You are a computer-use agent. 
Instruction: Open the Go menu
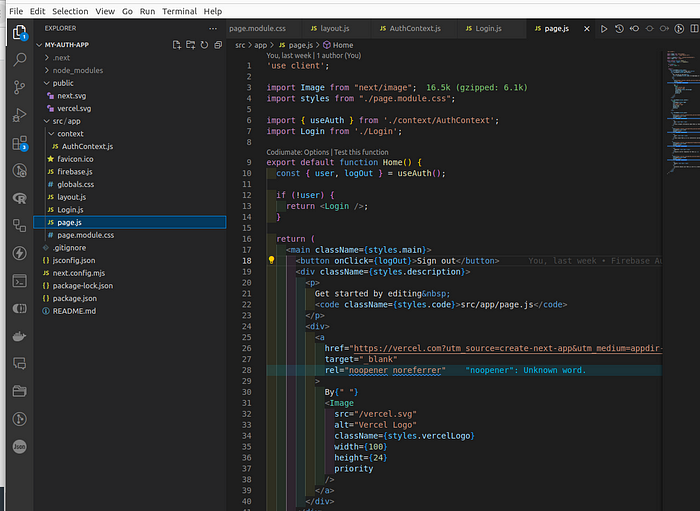[127, 11]
